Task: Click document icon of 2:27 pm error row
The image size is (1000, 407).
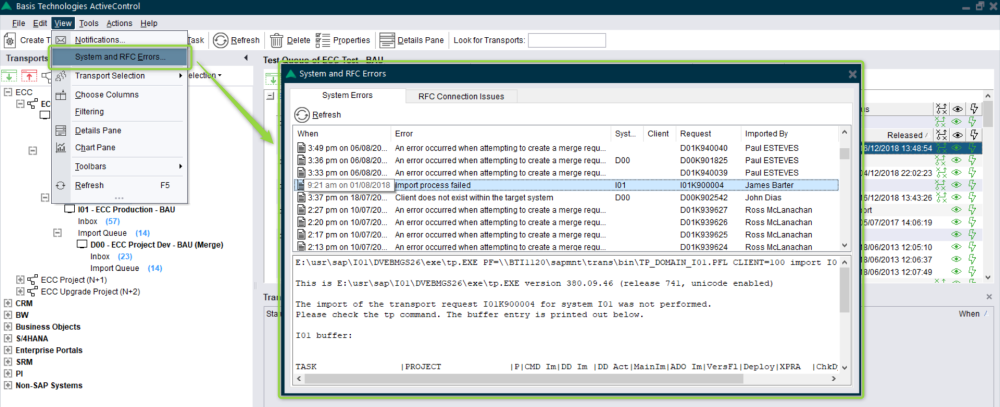Action: pos(302,210)
